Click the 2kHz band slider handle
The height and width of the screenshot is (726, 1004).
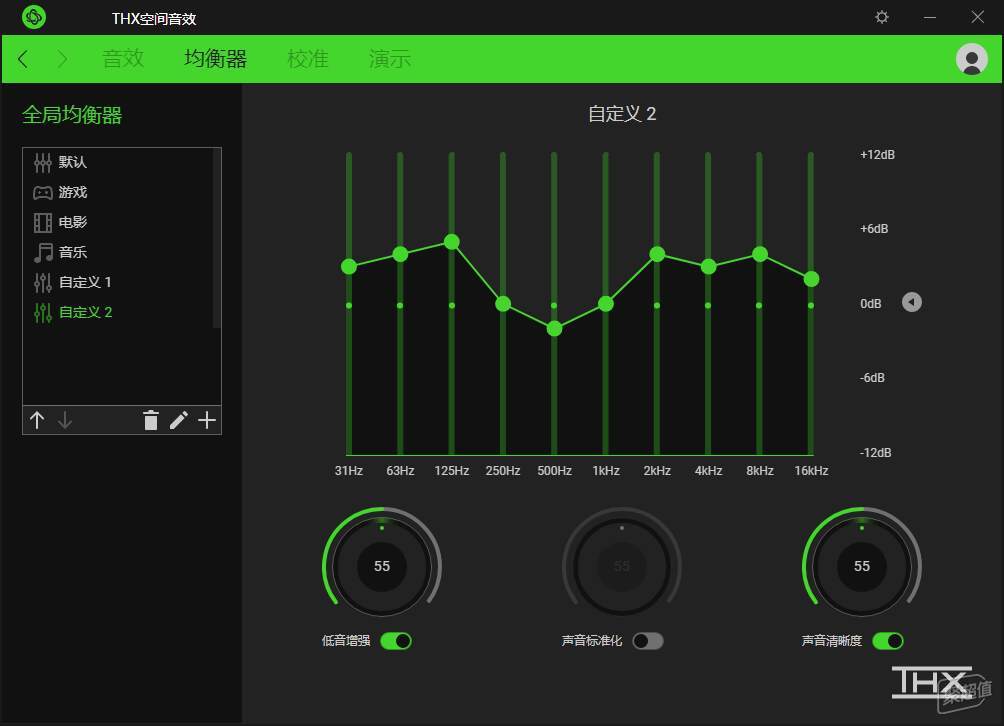657,254
